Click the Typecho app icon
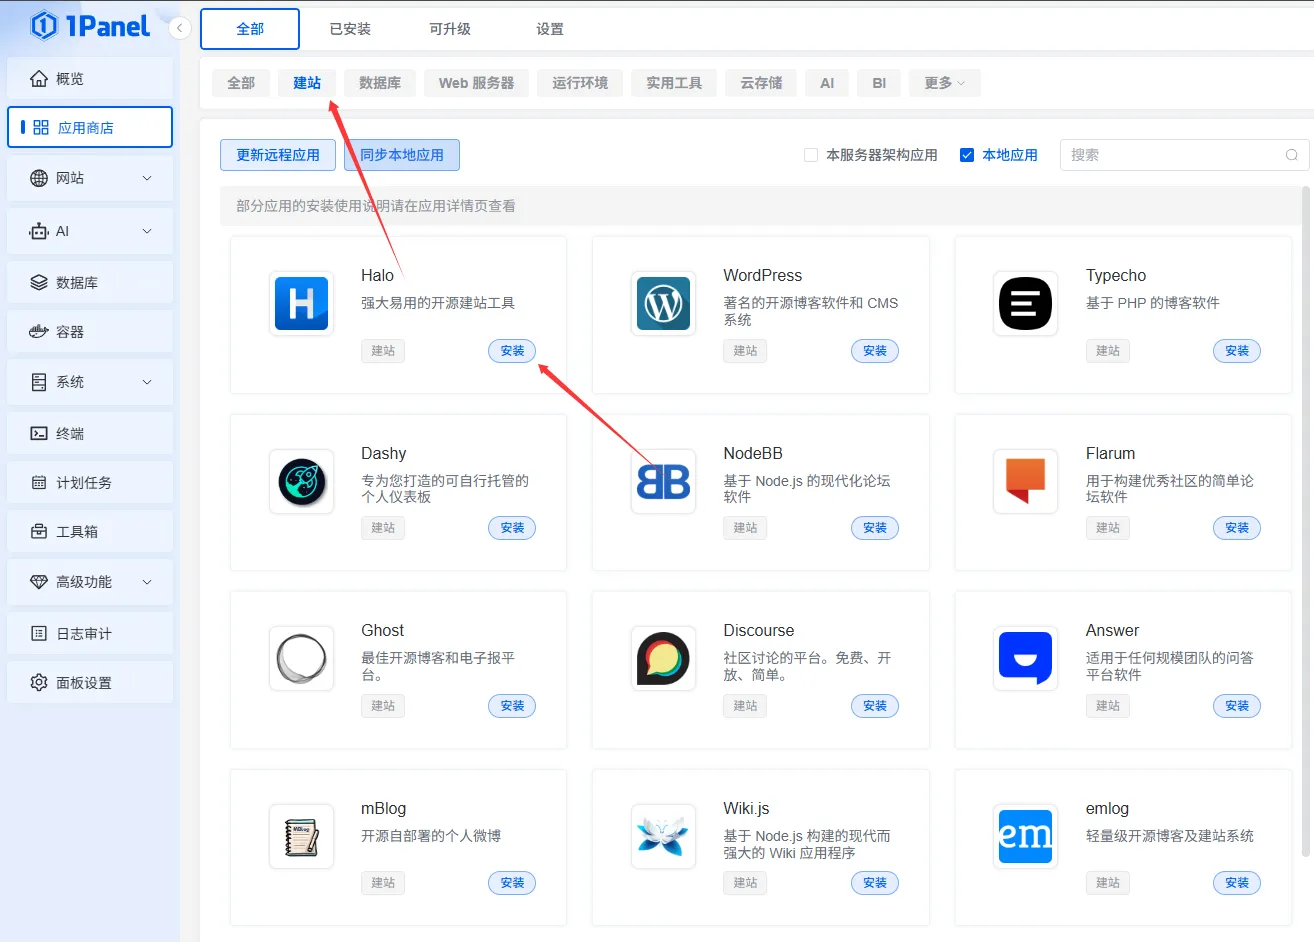 pyautogui.click(x=1025, y=303)
